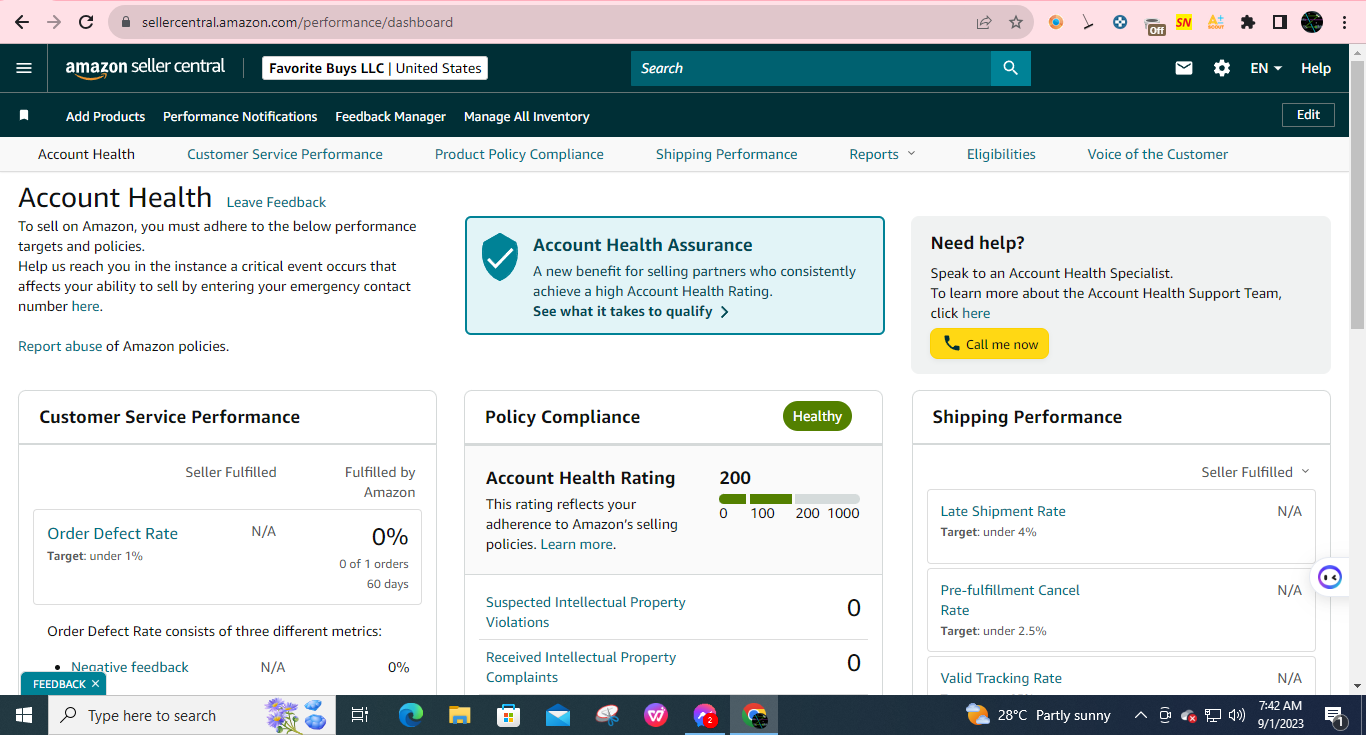Go back with the browser back arrow
Screen dimensions: 1366x735
[x=22, y=22]
